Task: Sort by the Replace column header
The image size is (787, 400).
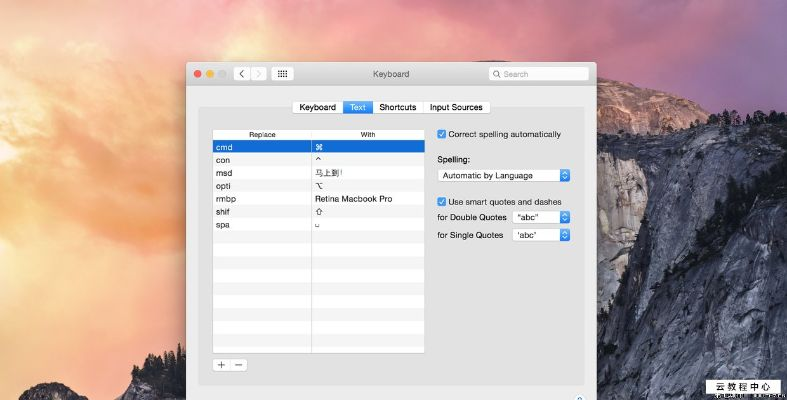Action: (x=262, y=134)
